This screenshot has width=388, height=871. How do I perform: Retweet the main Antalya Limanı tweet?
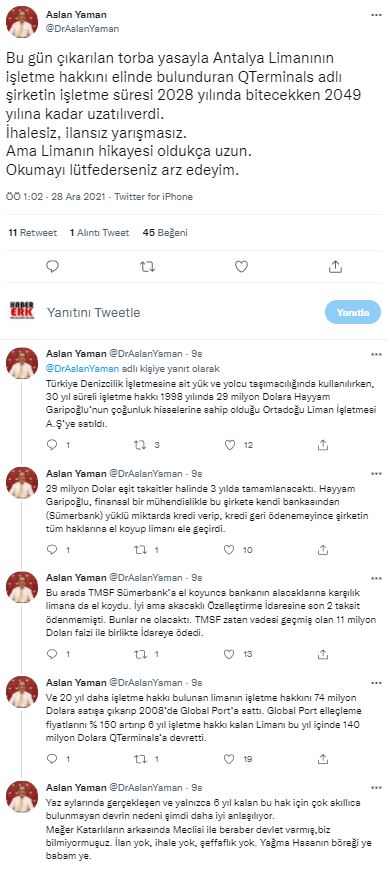(x=147, y=267)
